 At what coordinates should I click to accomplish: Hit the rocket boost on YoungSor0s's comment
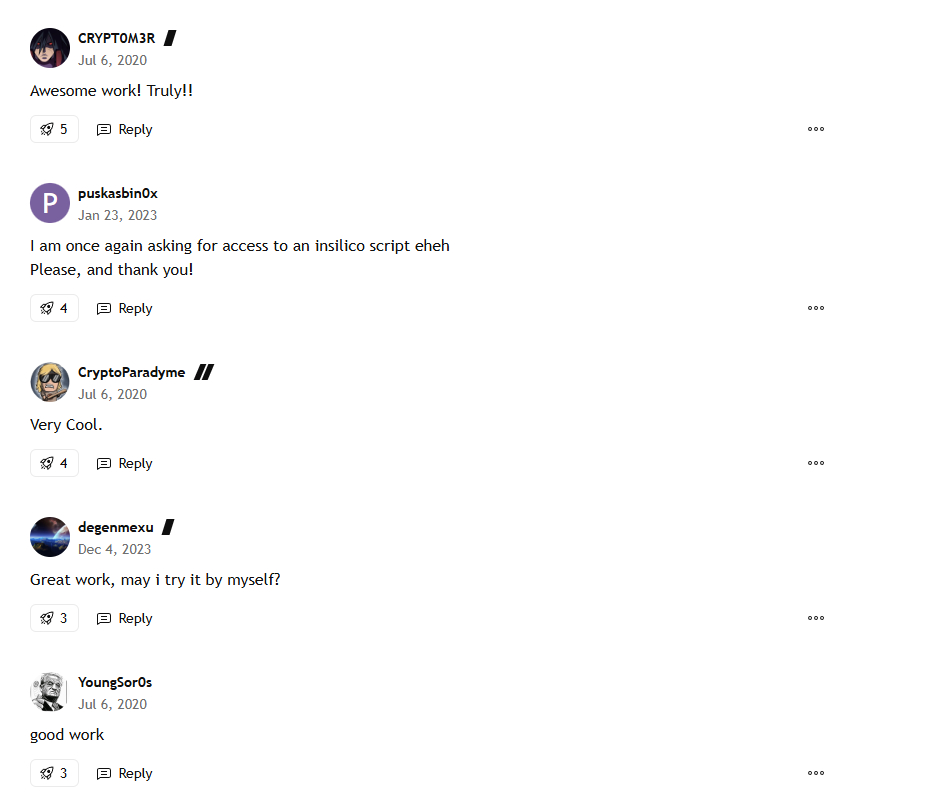pyautogui.click(x=54, y=773)
